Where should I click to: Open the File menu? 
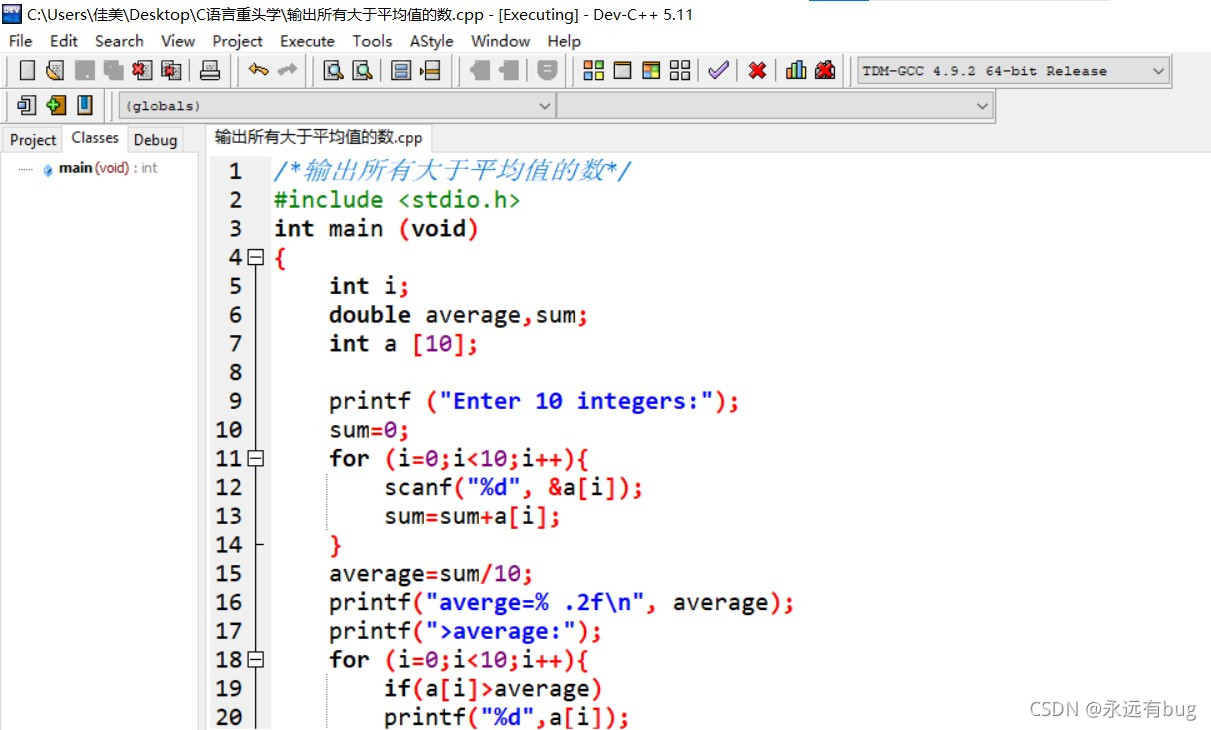click(x=20, y=41)
